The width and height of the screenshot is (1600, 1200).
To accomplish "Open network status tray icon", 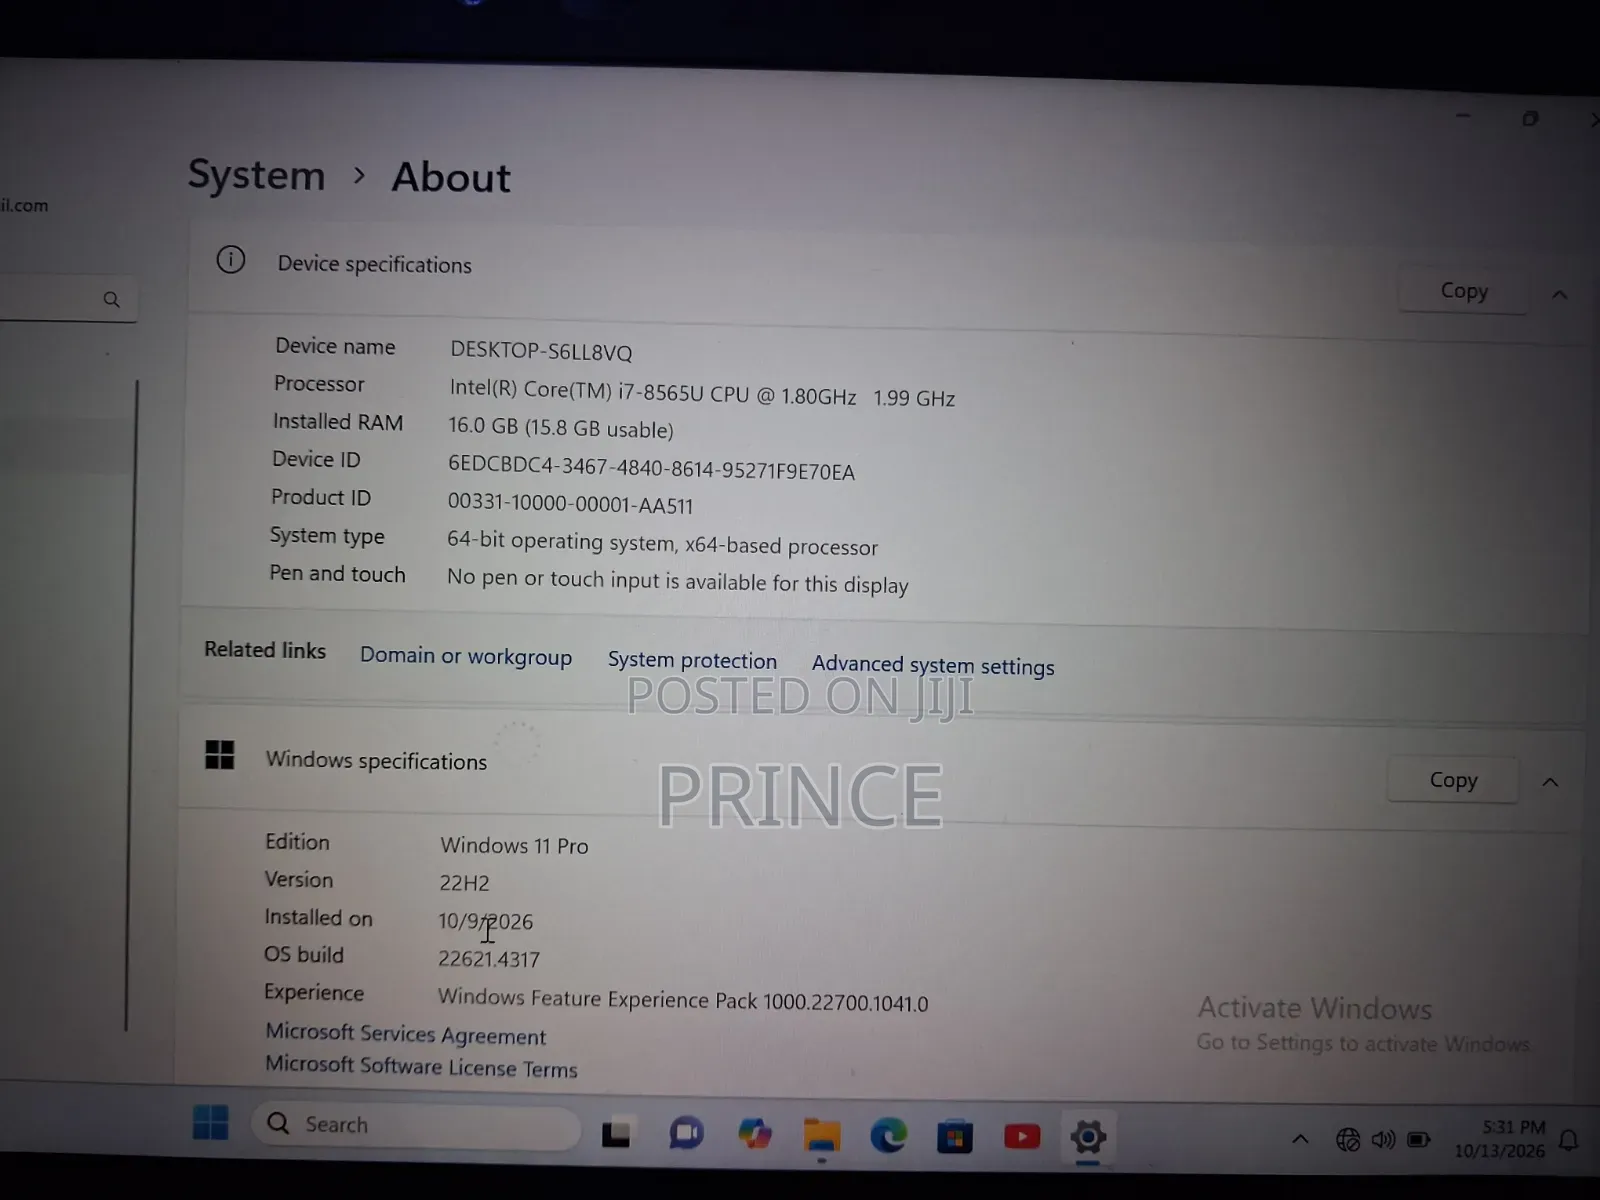I will click(x=1348, y=1139).
